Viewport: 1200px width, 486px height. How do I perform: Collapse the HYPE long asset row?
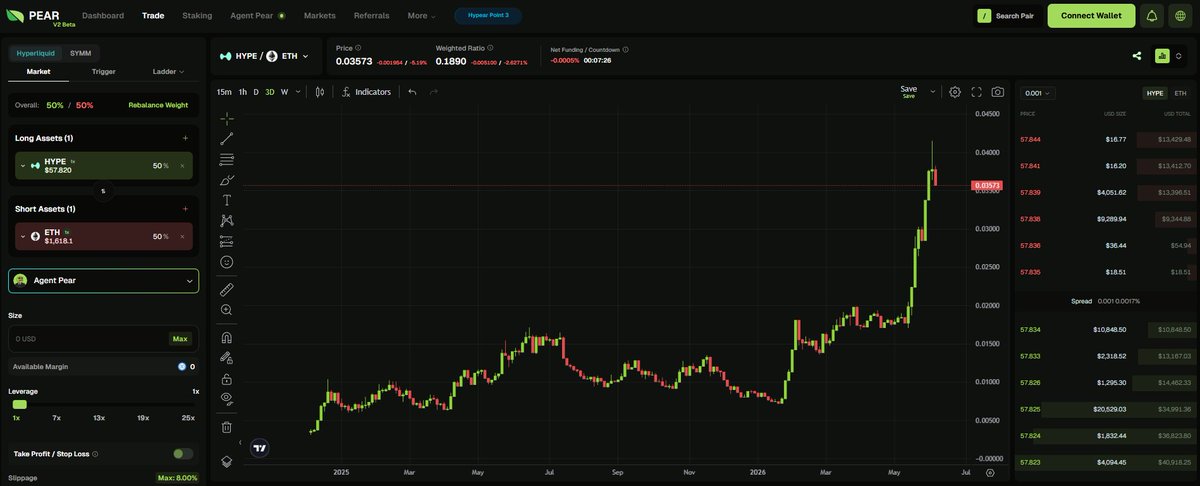click(23, 166)
